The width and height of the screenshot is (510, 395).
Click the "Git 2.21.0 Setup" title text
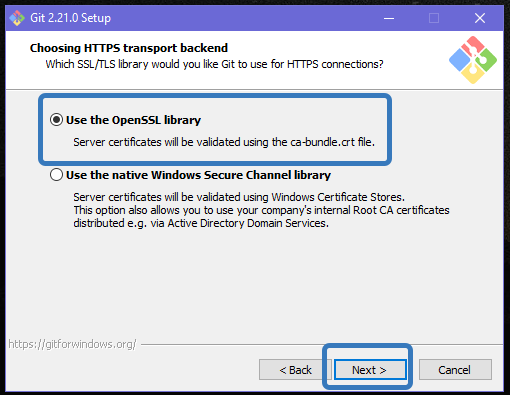pyautogui.click(x=70, y=18)
